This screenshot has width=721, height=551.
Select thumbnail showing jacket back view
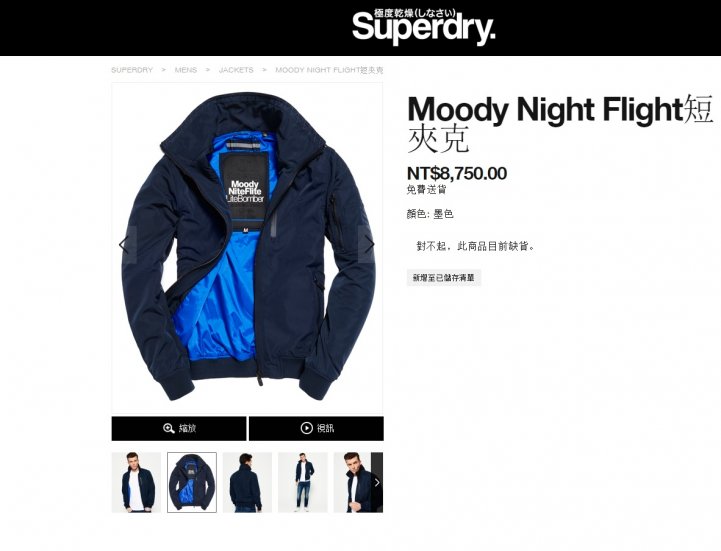tap(247, 482)
